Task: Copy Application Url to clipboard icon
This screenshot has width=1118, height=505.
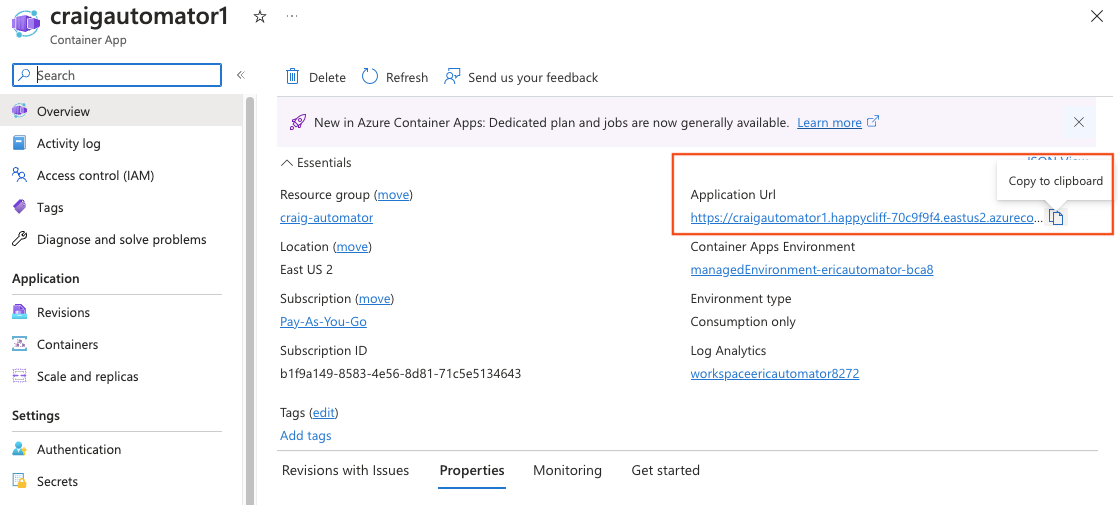Action: click(x=1056, y=218)
